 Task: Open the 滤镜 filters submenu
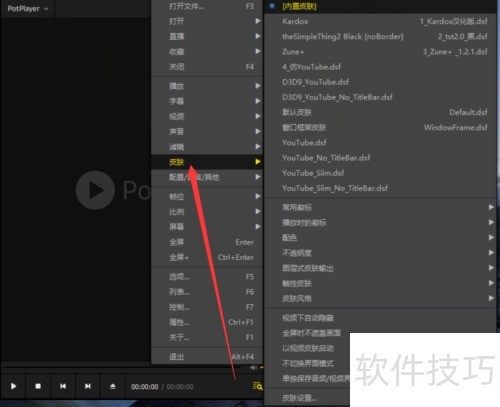click(207, 147)
